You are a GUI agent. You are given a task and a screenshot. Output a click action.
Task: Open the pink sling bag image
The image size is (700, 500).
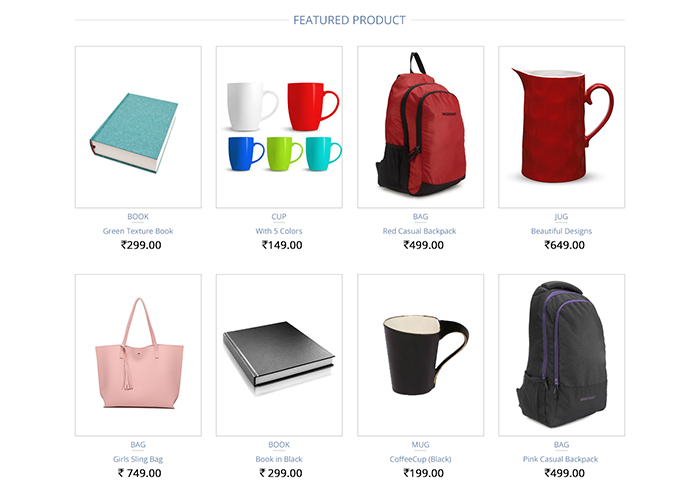(138, 355)
